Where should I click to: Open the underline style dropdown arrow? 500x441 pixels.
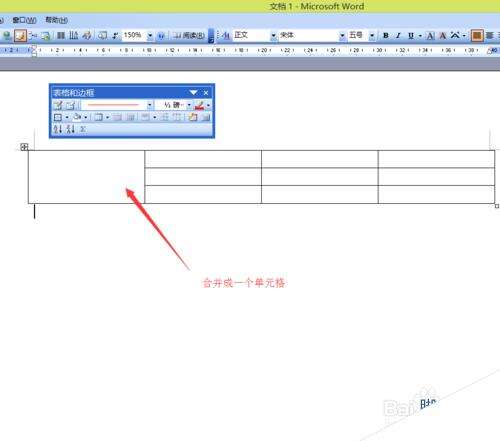[420, 35]
